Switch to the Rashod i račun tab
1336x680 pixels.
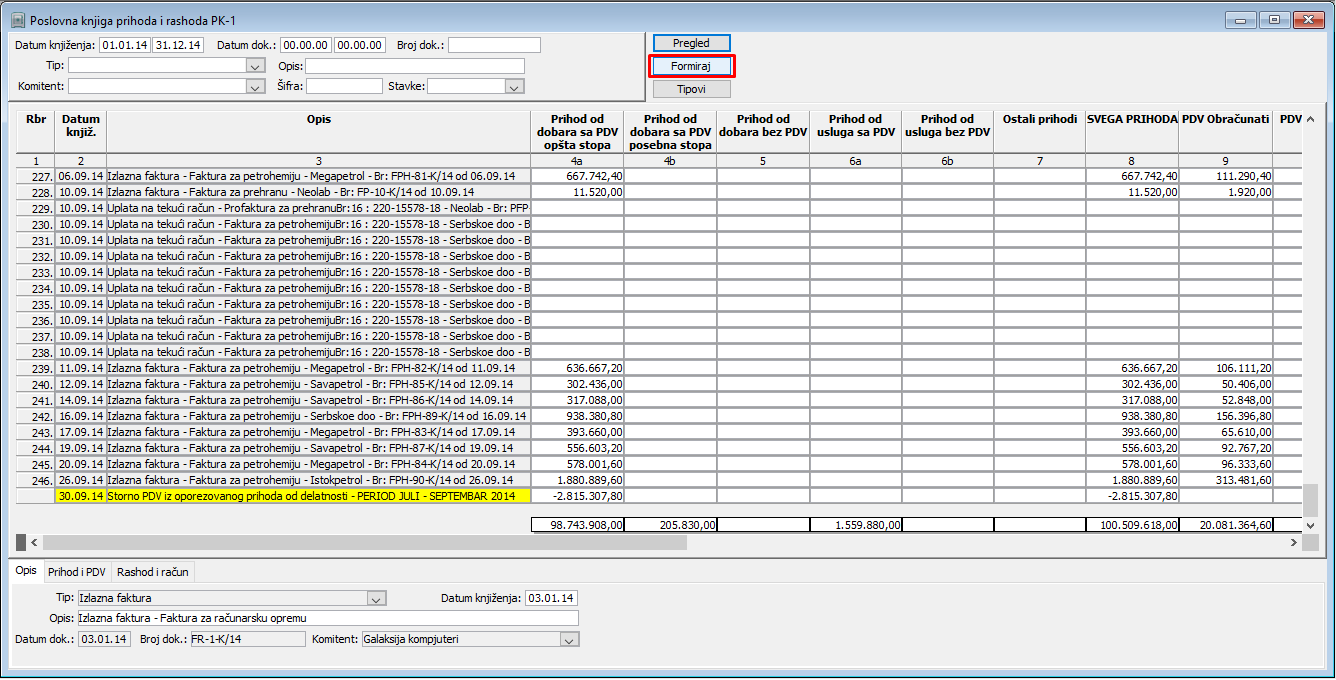point(152,572)
